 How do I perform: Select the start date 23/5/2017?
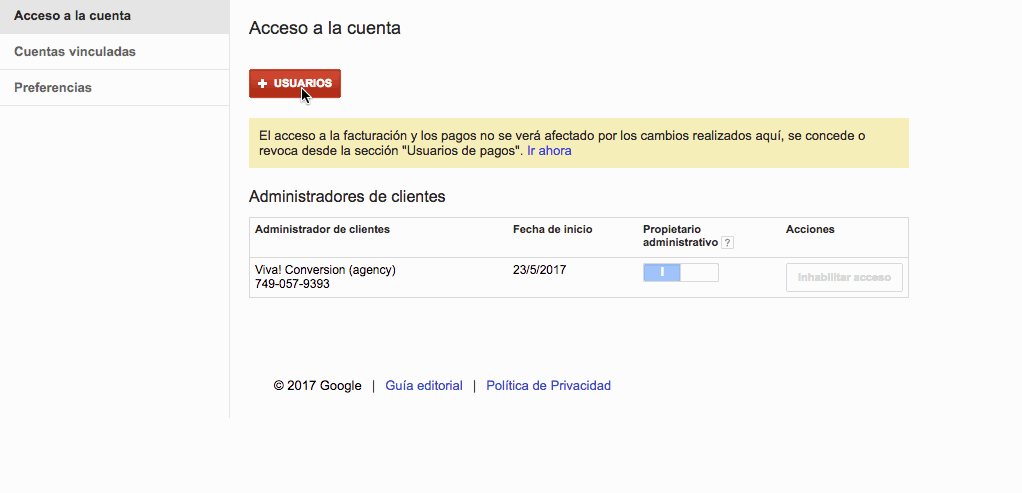coord(539,270)
